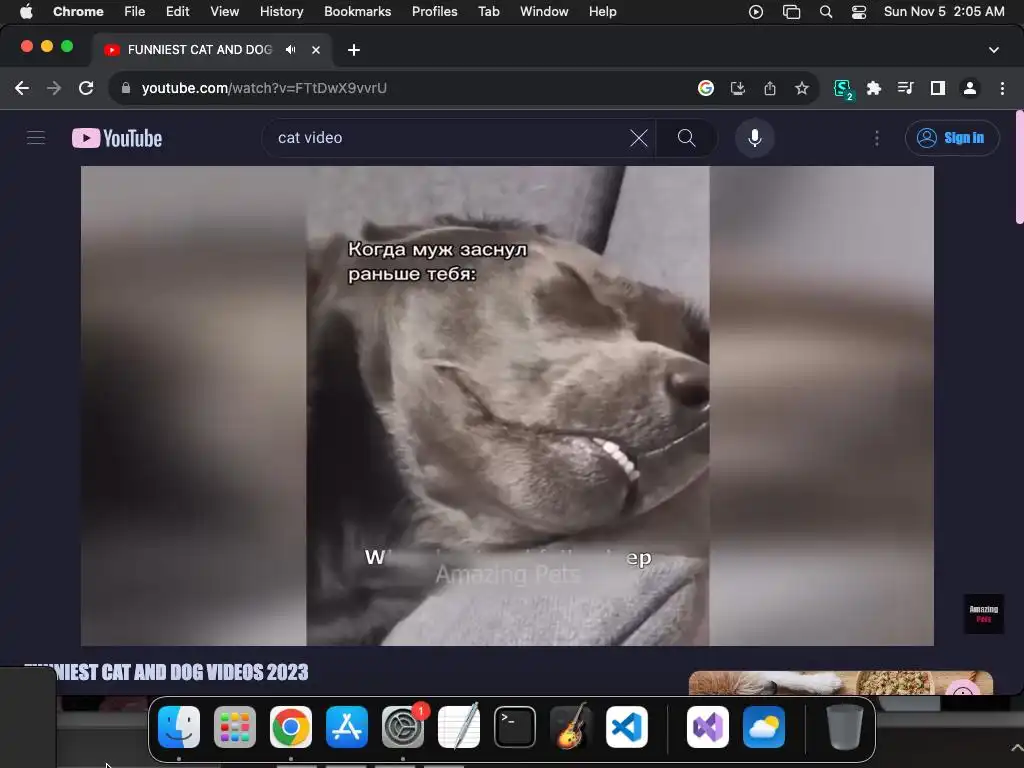Open the View menu

point(224,12)
